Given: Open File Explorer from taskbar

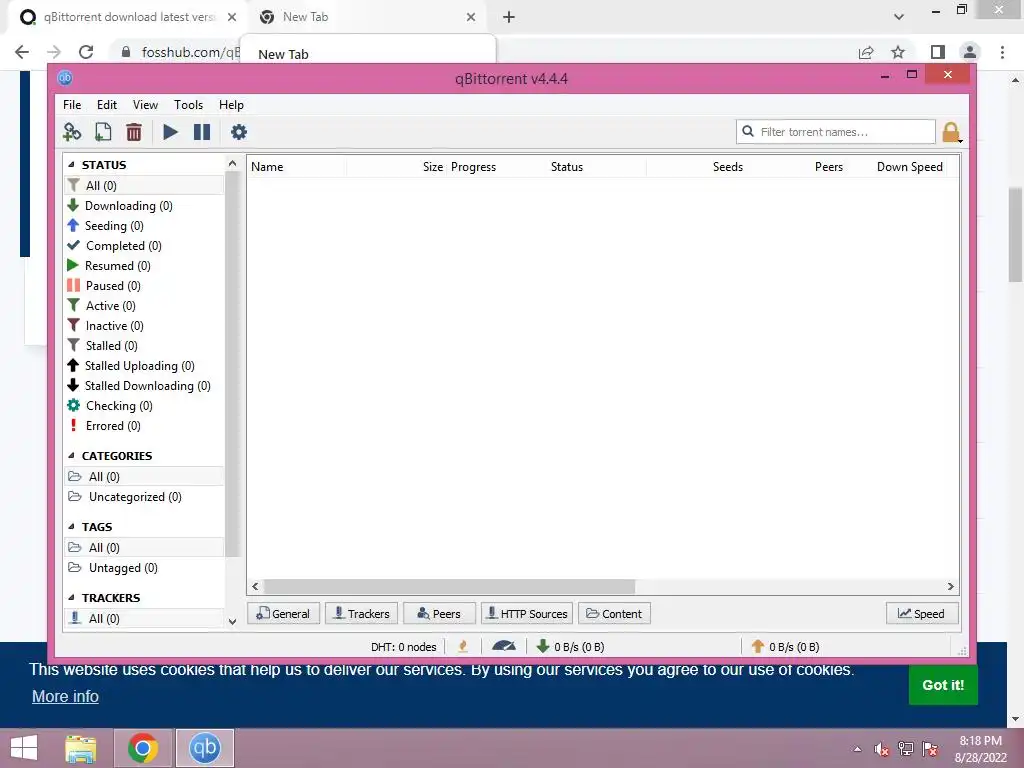Looking at the screenshot, I should pyautogui.click(x=81, y=748).
